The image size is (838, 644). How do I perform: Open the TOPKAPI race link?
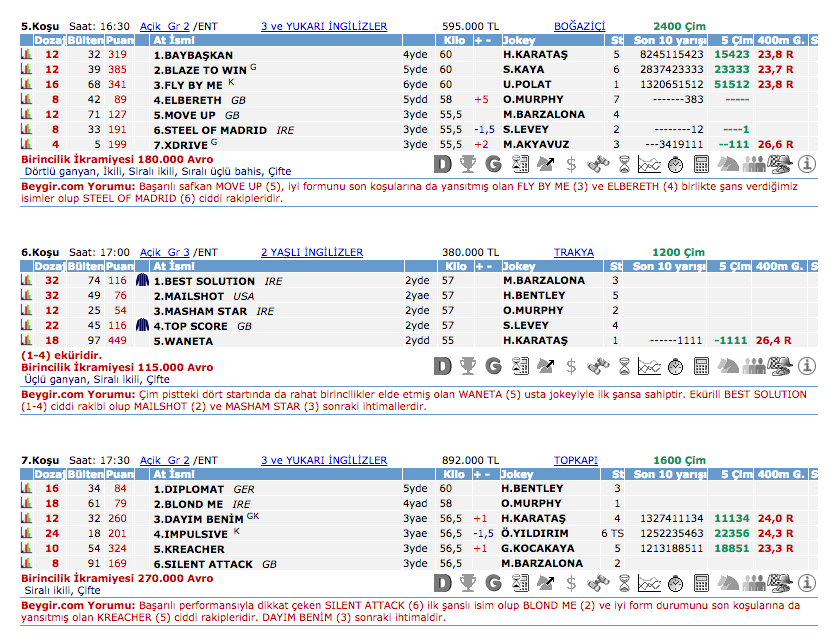[575, 460]
